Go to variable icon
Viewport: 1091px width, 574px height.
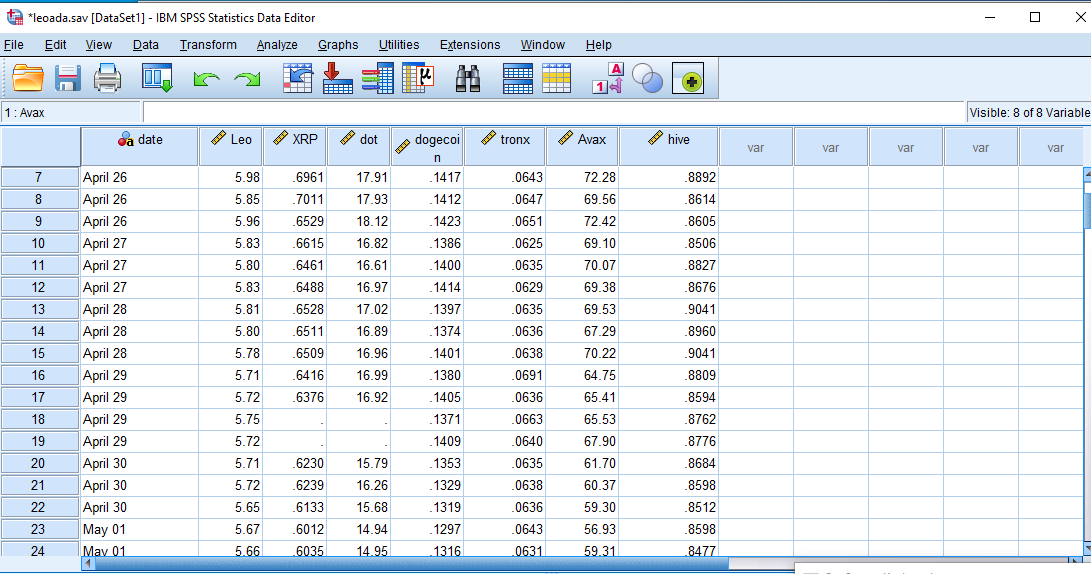point(337,78)
